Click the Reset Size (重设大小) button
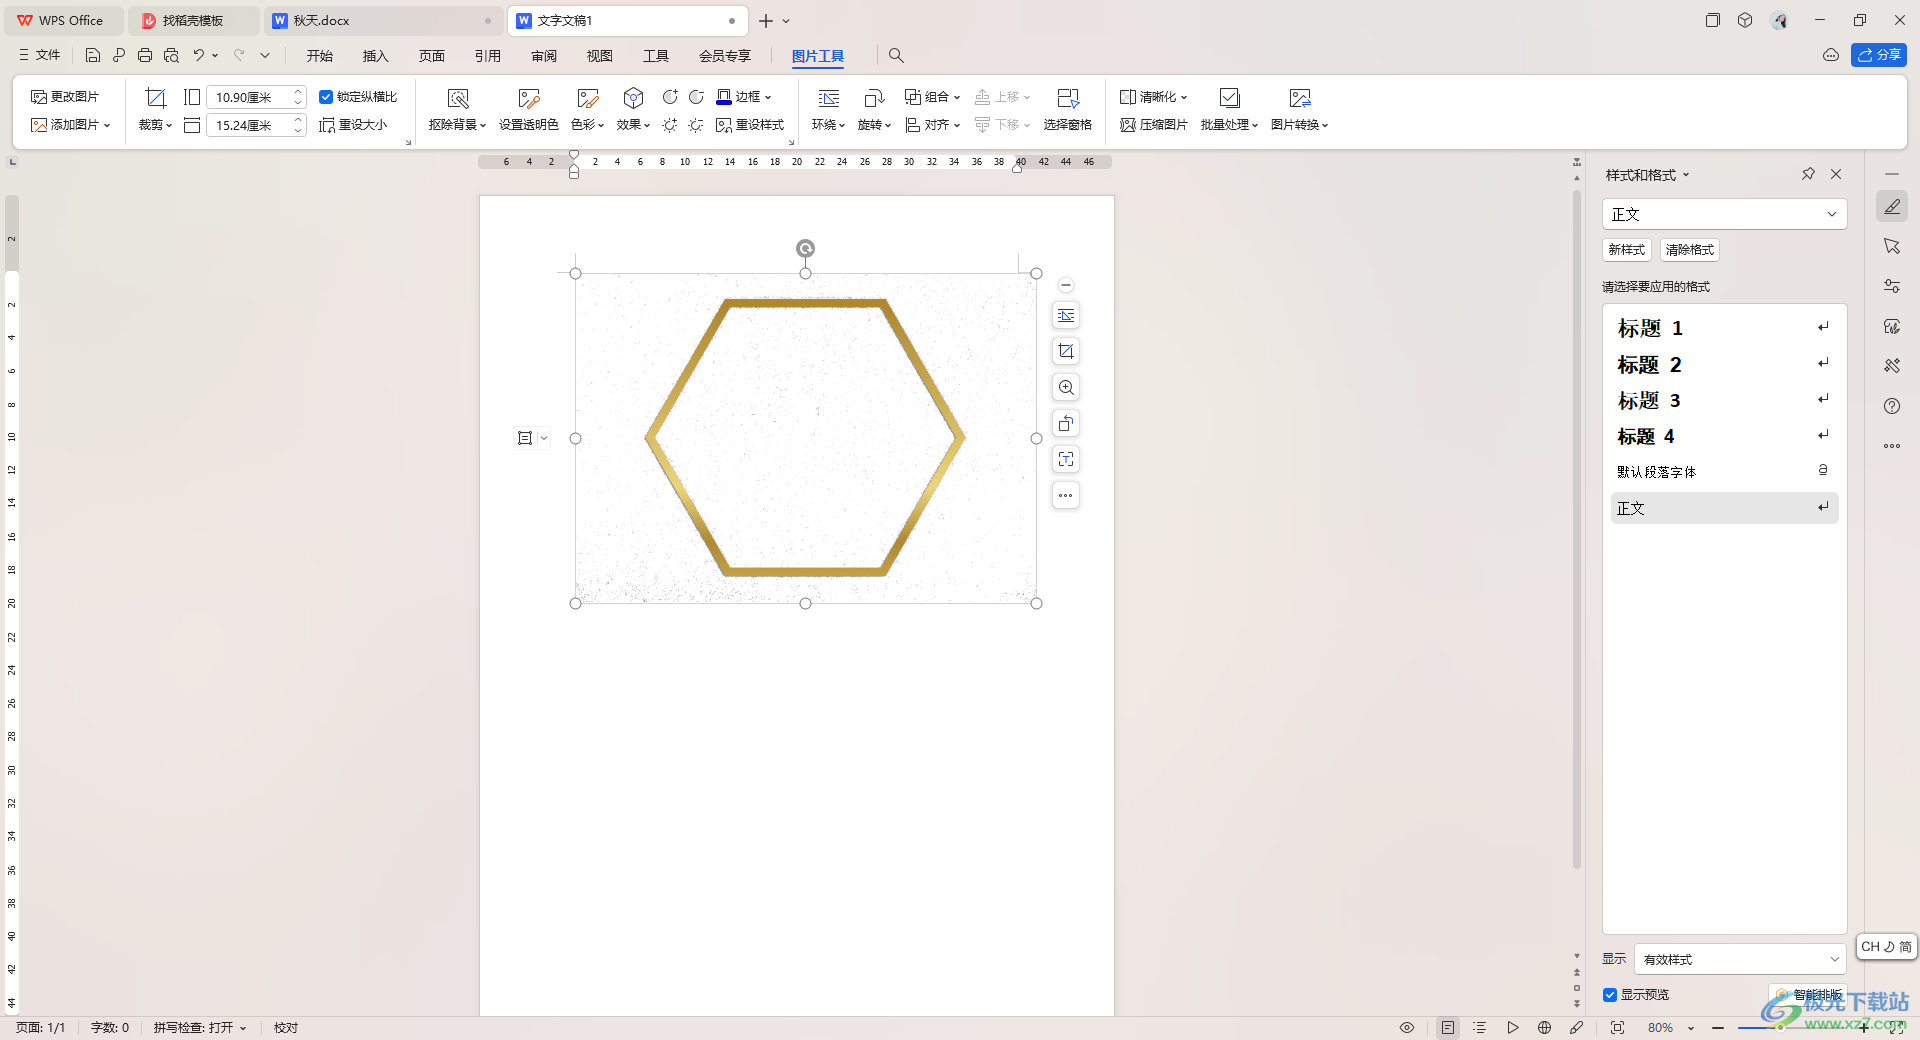 pos(353,125)
